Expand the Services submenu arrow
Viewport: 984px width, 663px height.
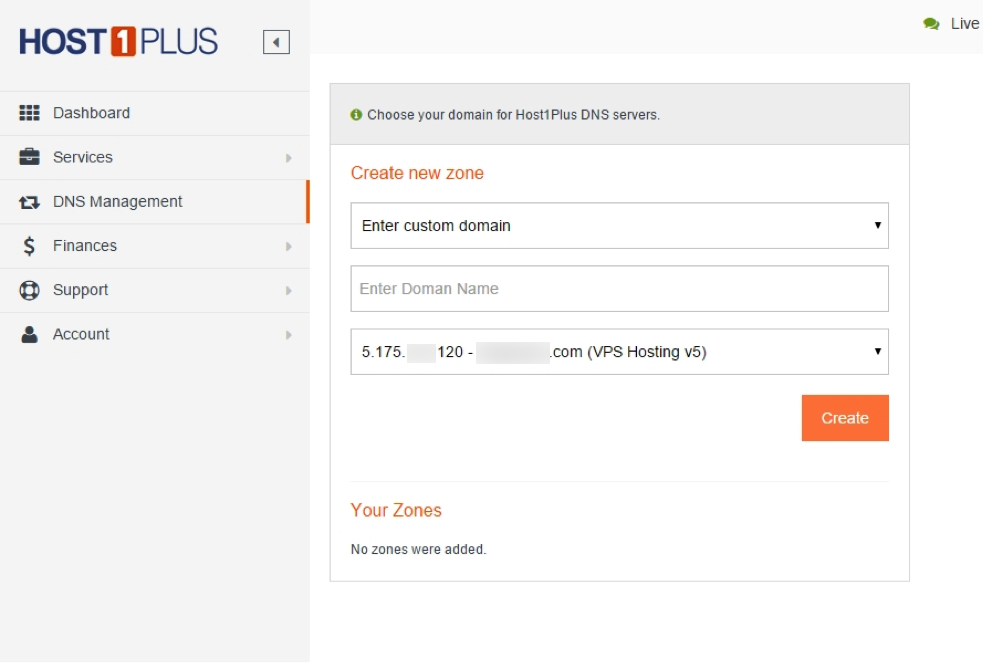coord(289,158)
